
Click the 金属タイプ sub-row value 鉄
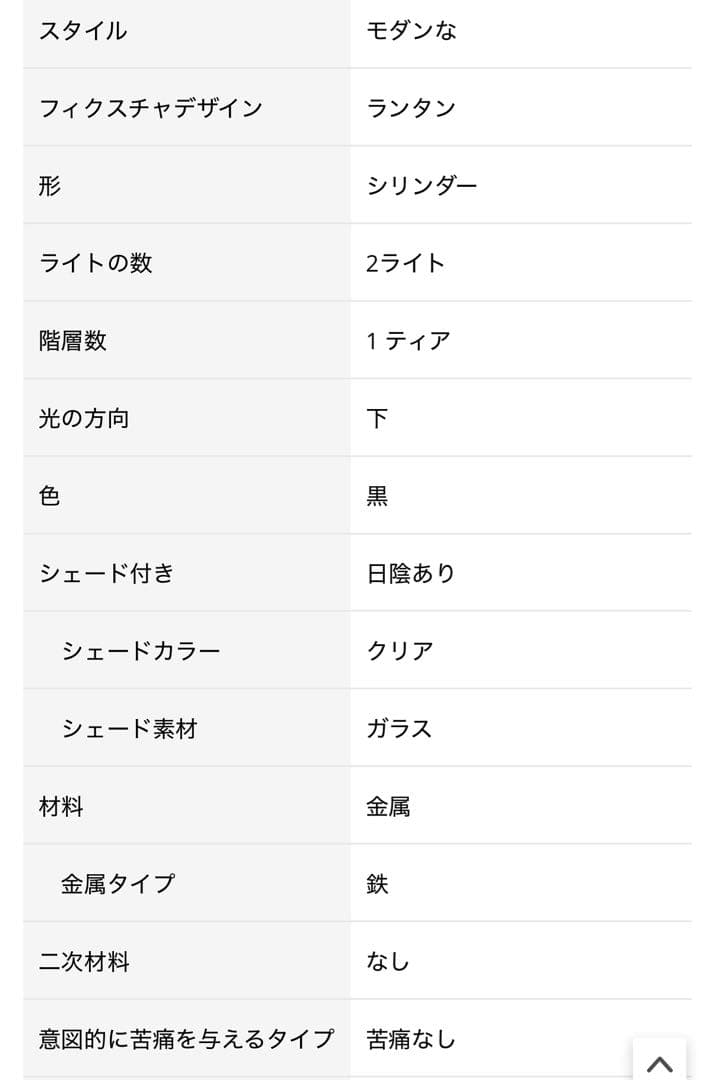(378, 883)
